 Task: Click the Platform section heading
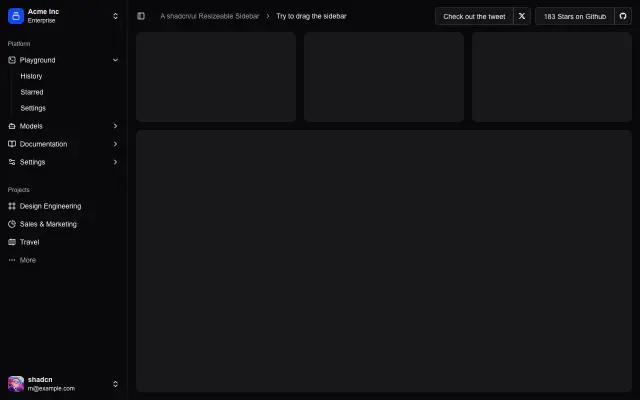click(x=19, y=44)
